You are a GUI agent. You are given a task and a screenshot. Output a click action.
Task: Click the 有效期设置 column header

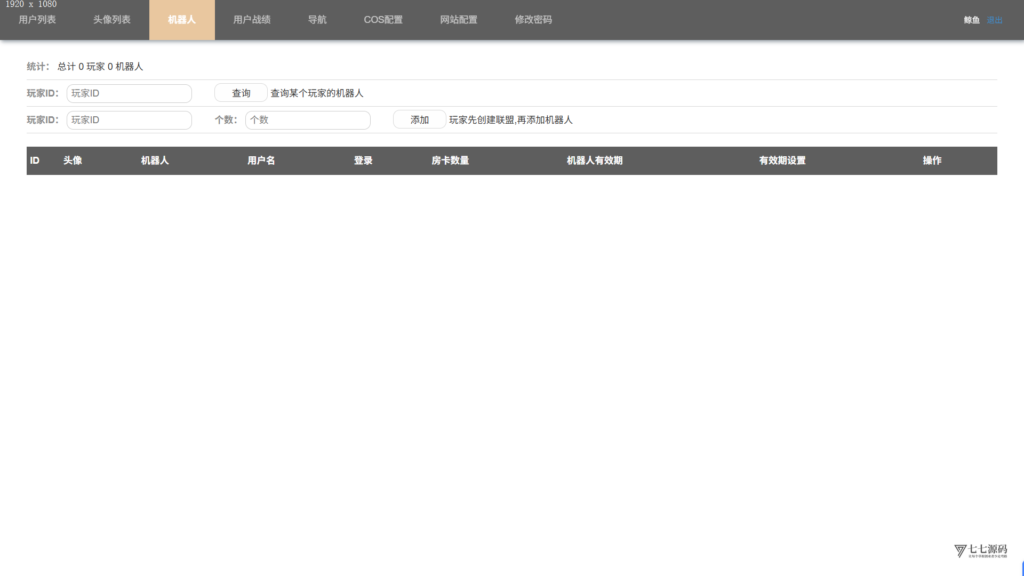782,161
